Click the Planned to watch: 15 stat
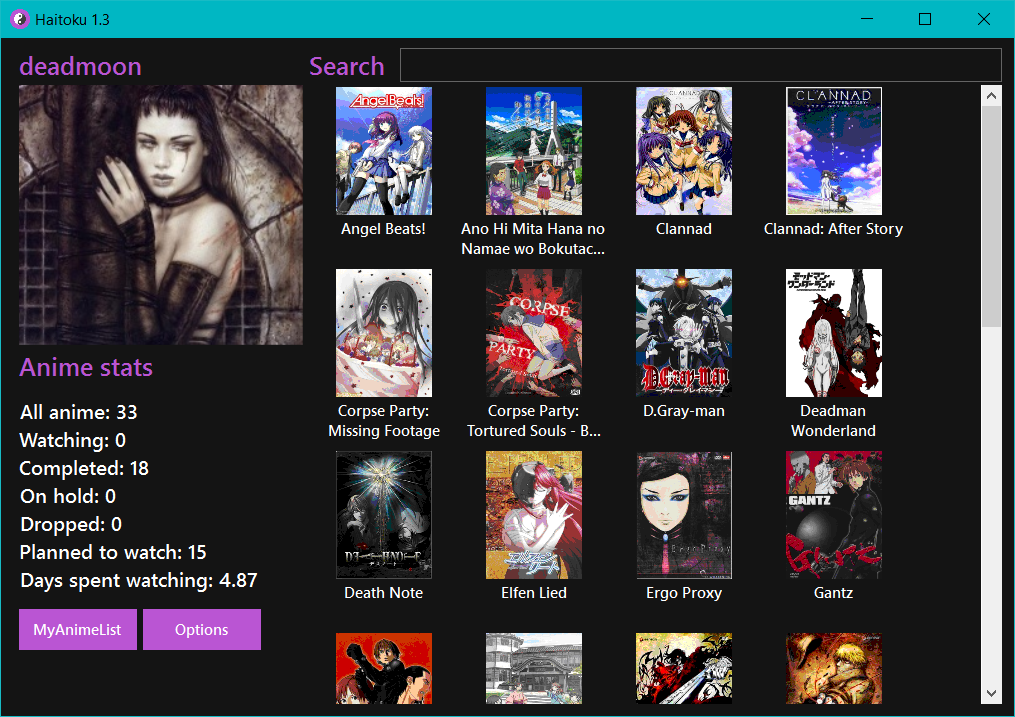Screen dimensions: 1015x717 [113, 552]
